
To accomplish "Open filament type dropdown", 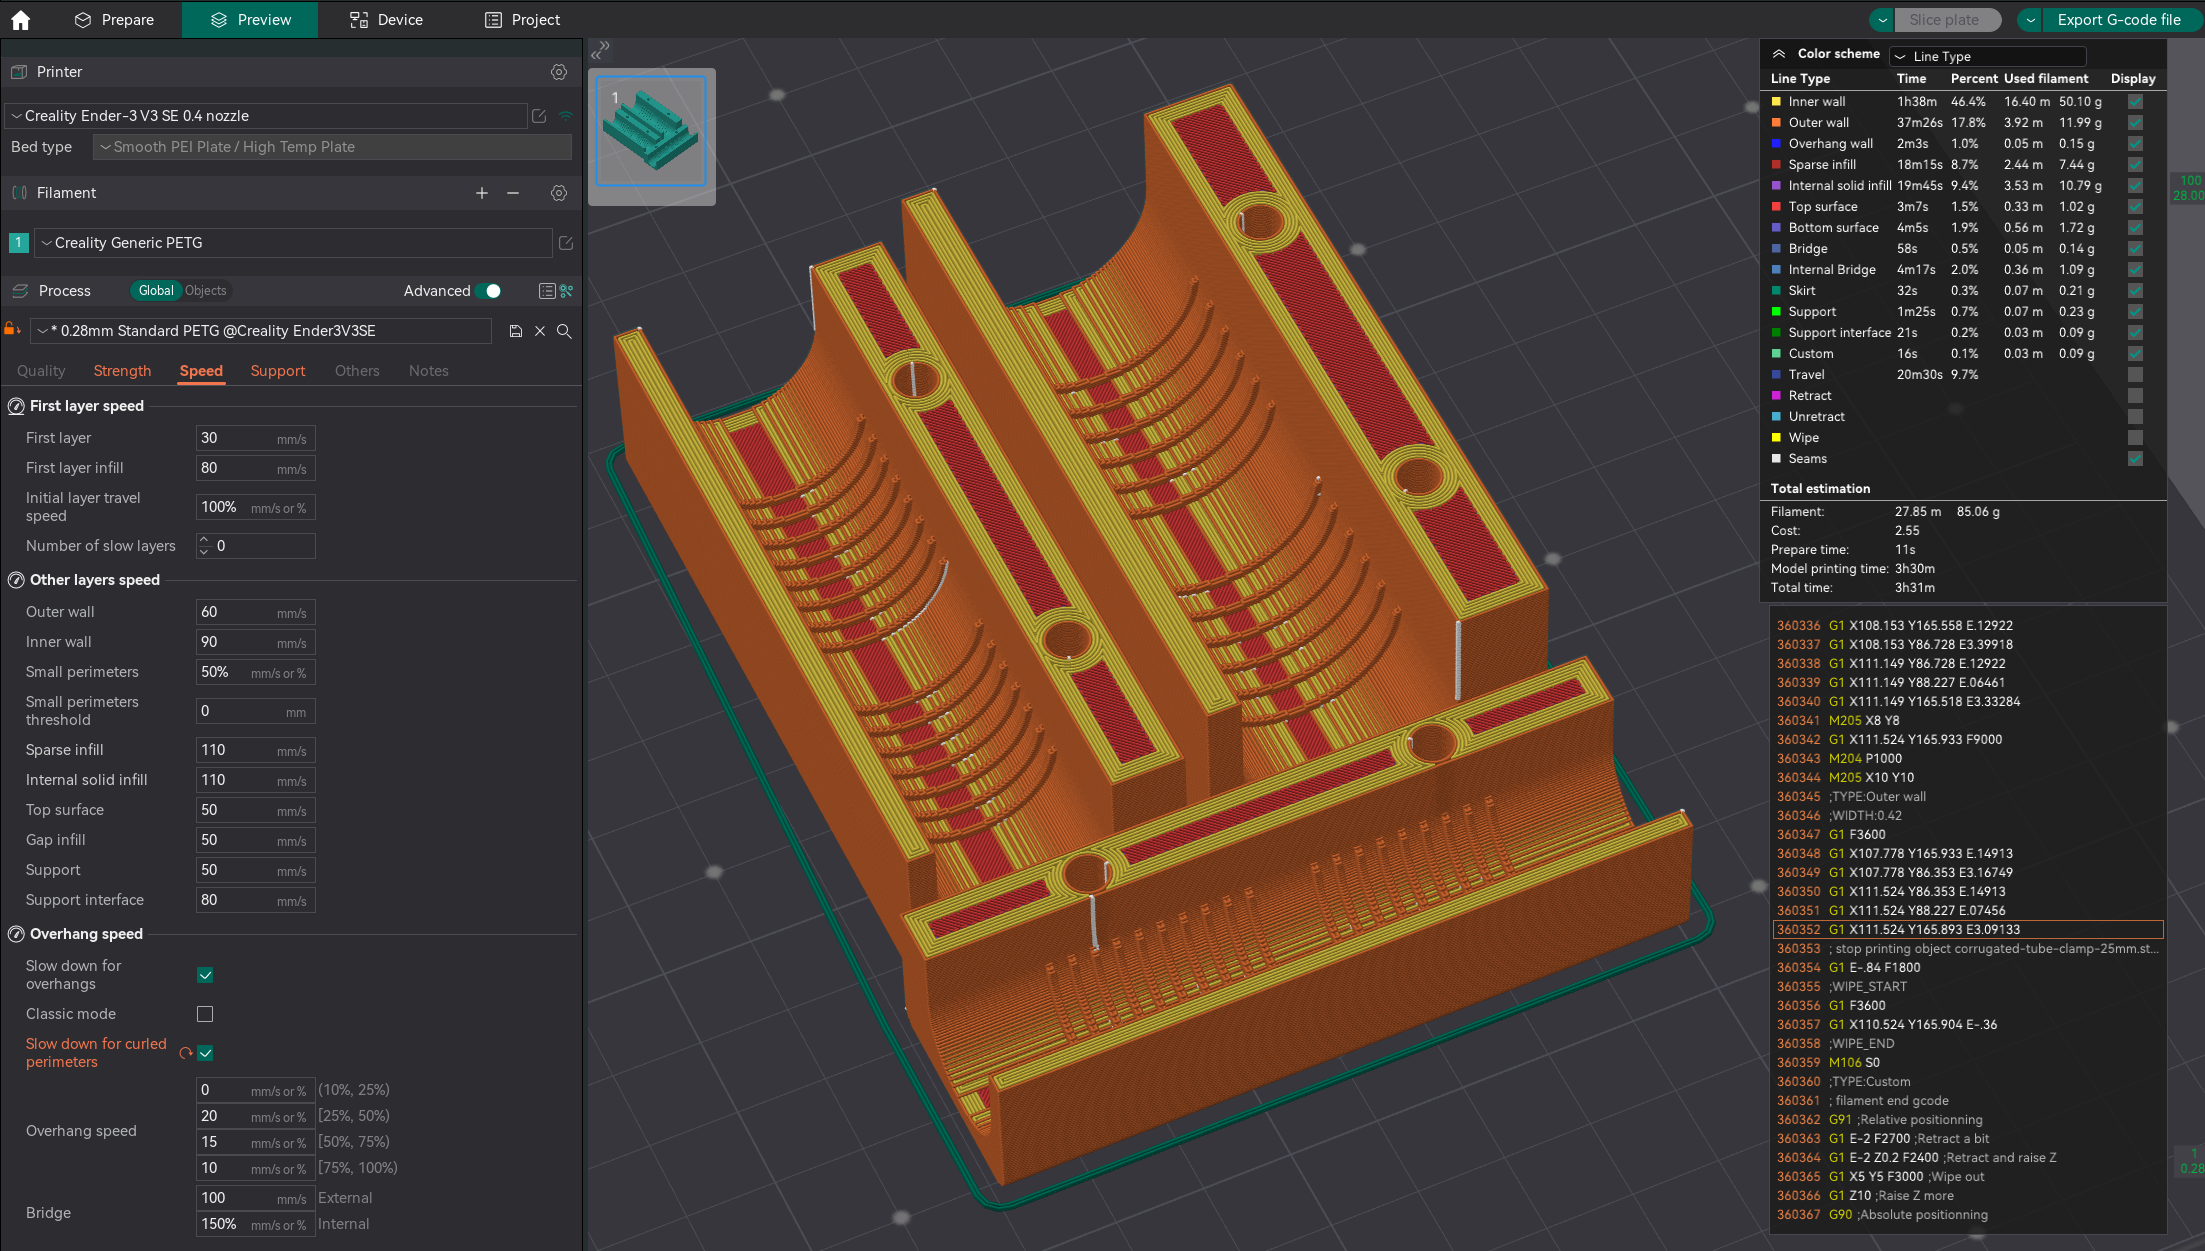I will pos(293,243).
